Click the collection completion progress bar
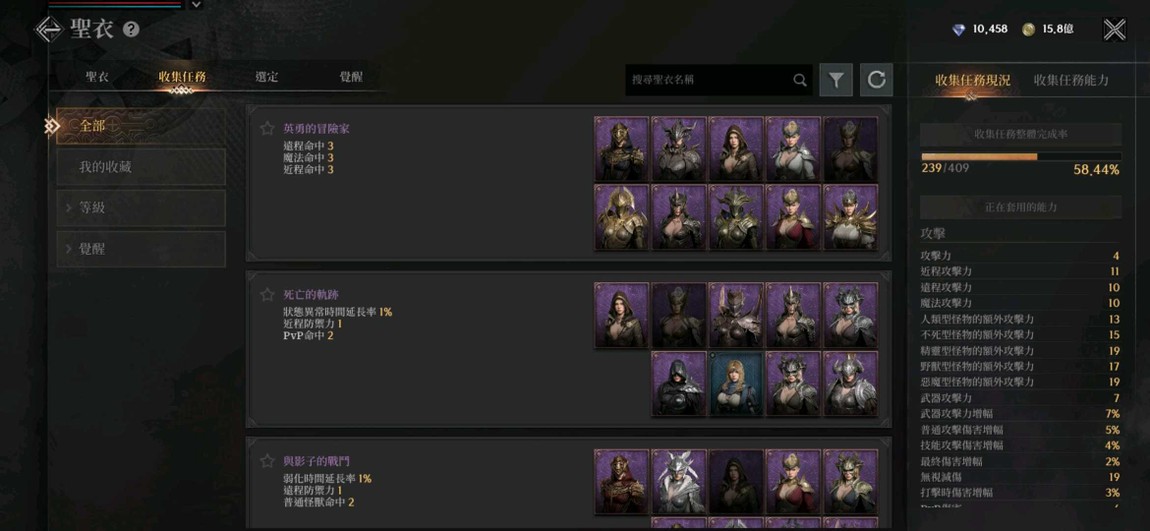Image resolution: width=1150 pixels, height=531 pixels. point(1021,156)
